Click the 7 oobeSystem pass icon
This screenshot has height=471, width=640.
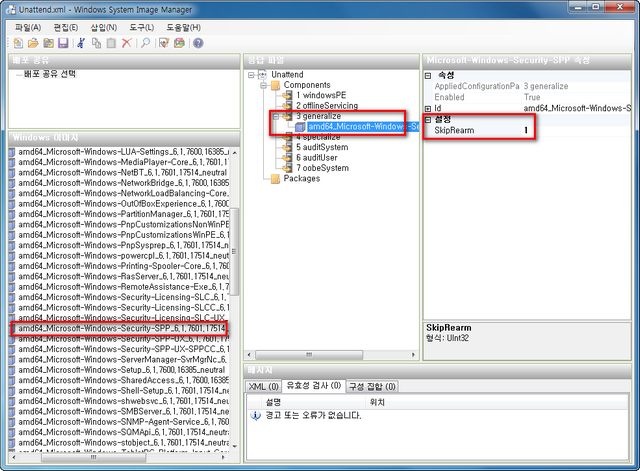pyautogui.click(x=288, y=168)
